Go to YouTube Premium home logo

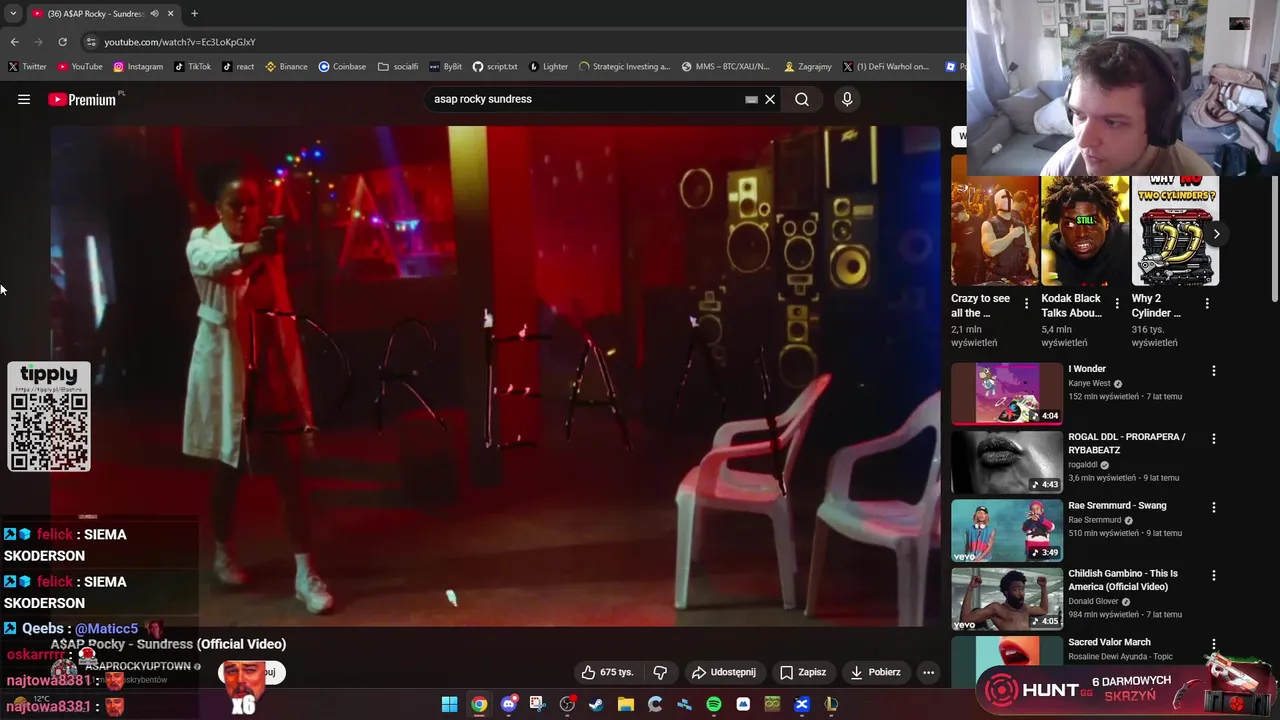click(82, 99)
